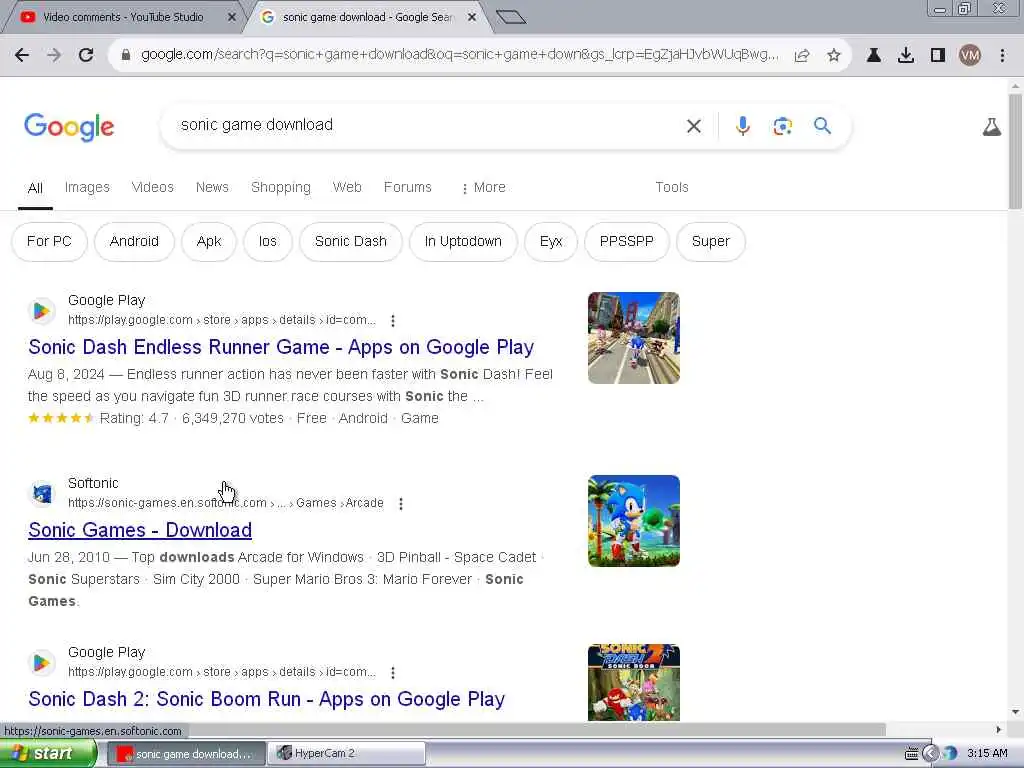Open Sonic Dash Endless Runner Game link
Image resolution: width=1024 pixels, height=768 pixels.
click(281, 347)
